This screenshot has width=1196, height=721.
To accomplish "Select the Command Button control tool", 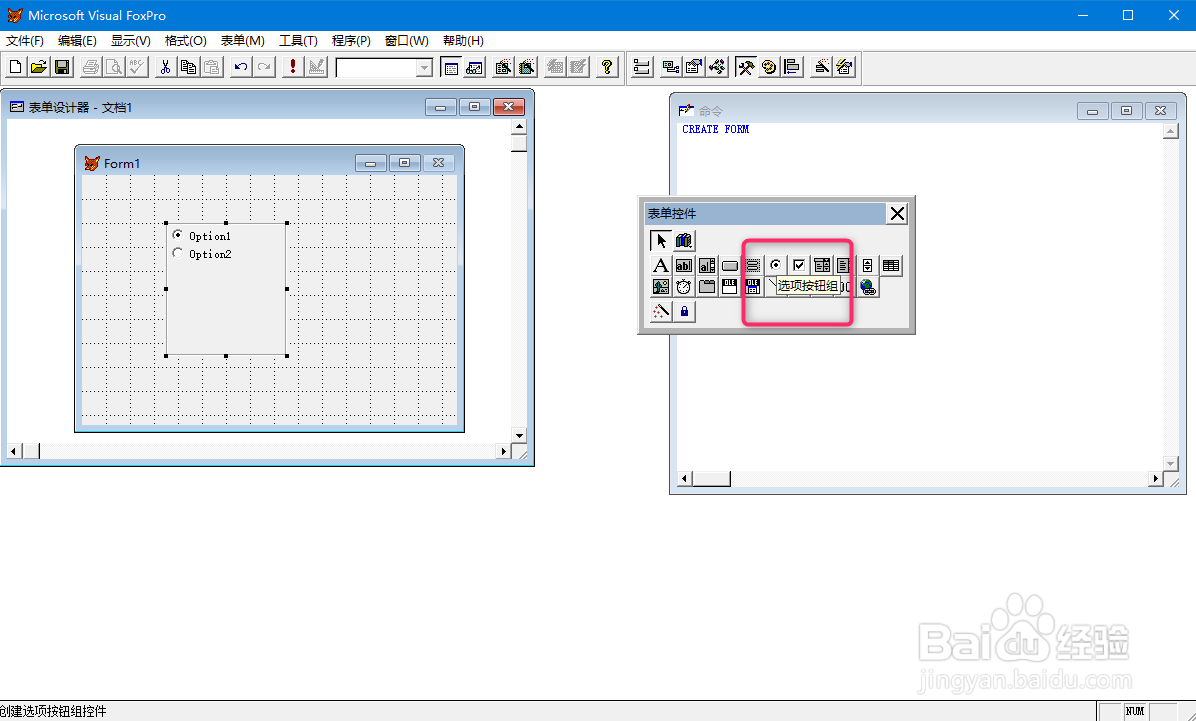I will point(730,266).
